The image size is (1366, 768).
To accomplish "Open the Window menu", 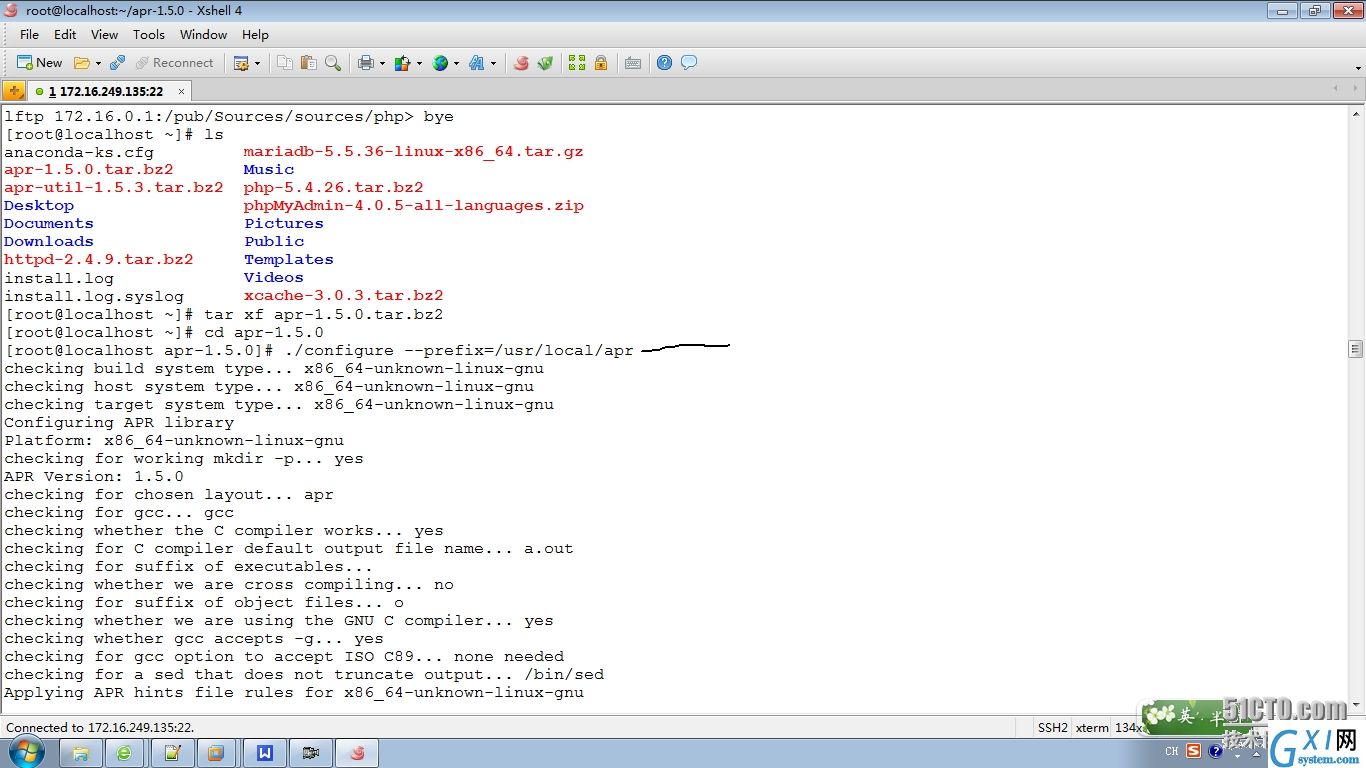I will 204,34.
